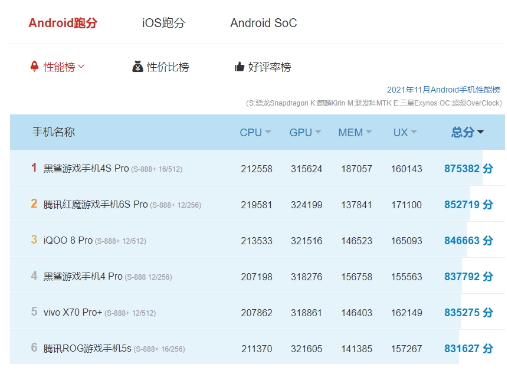The image size is (507, 379).
Task: Select total score 837792 分
Action: pyautogui.click(x=469, y=276)
